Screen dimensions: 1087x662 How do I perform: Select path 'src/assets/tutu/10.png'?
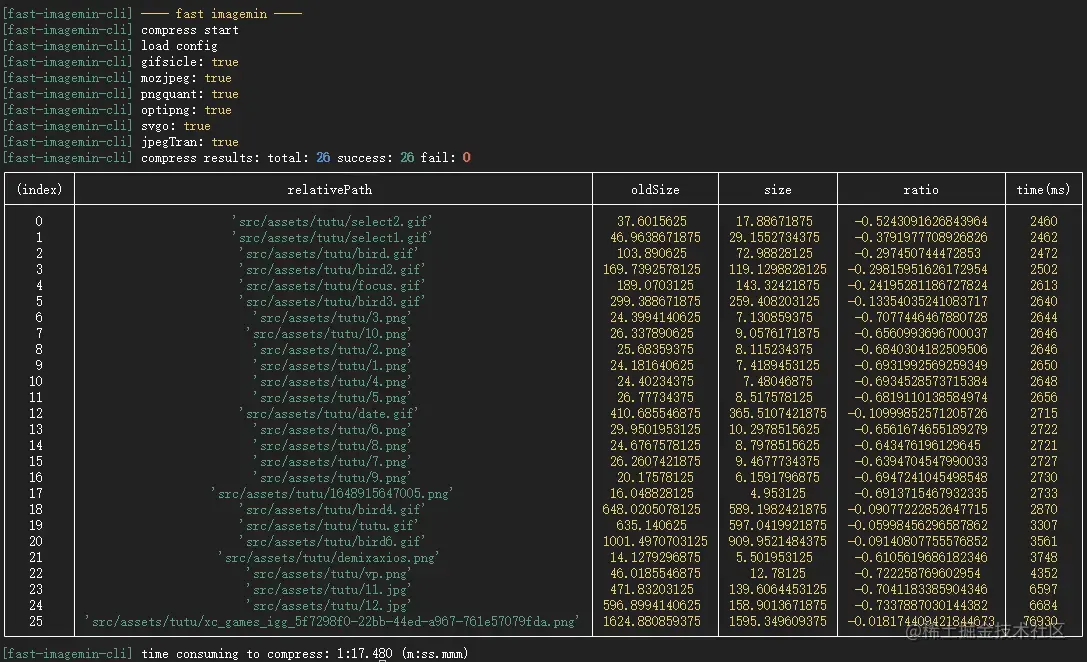point(329,333)
